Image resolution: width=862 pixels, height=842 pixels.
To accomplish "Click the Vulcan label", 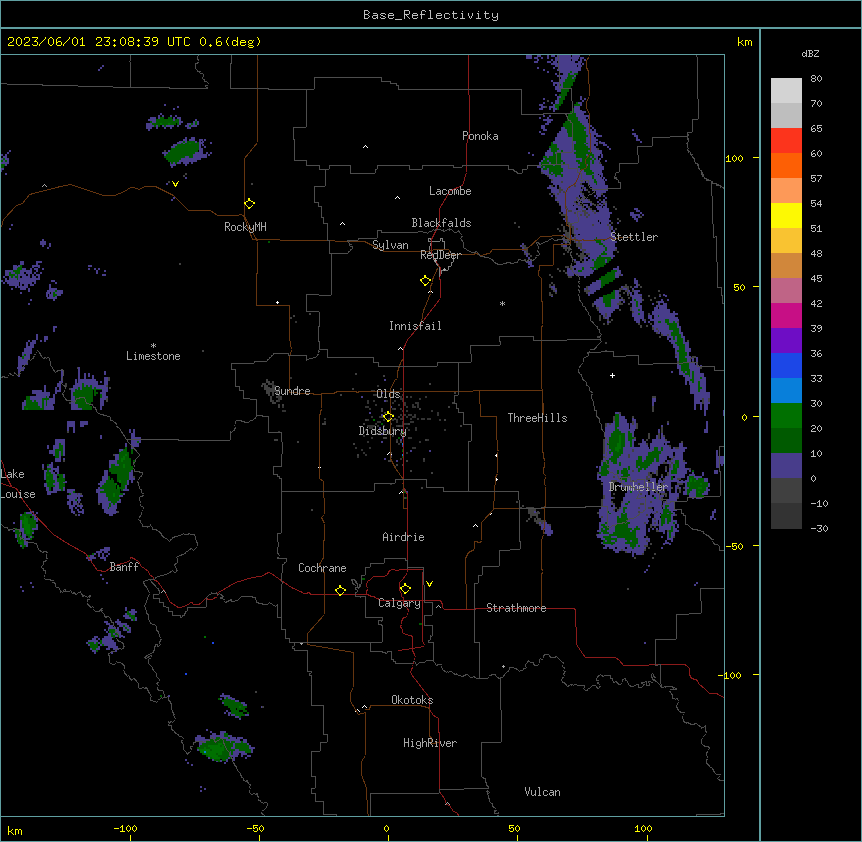I will coord(542,792).
